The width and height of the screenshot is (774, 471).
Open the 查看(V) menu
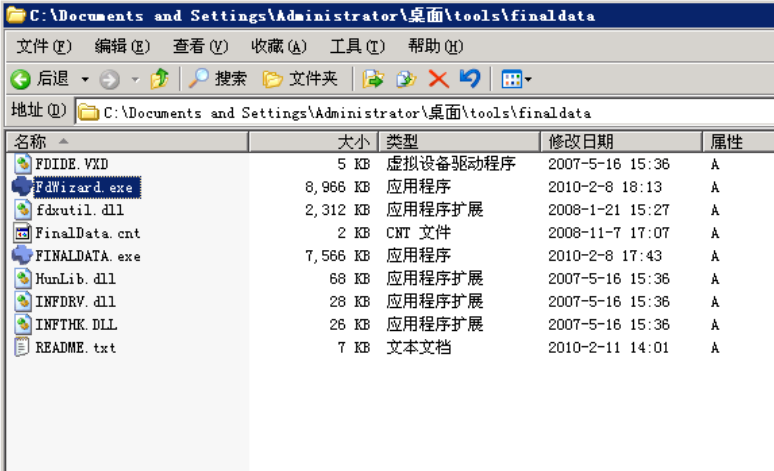click(200, 46)
